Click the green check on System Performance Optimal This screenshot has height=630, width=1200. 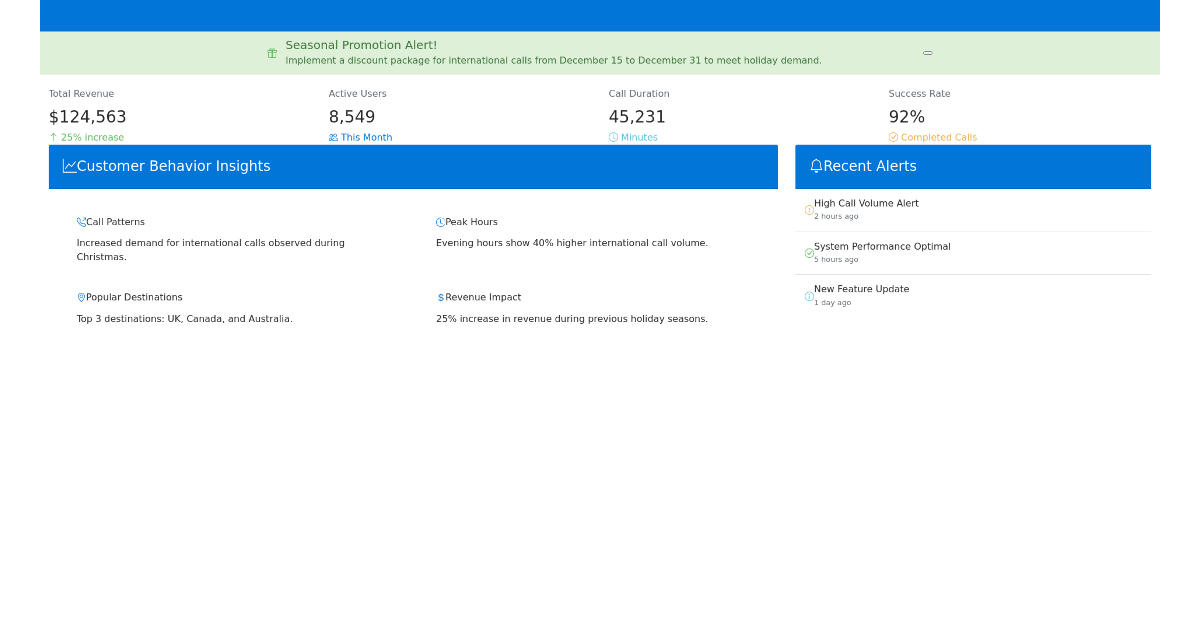pos(807,253)
